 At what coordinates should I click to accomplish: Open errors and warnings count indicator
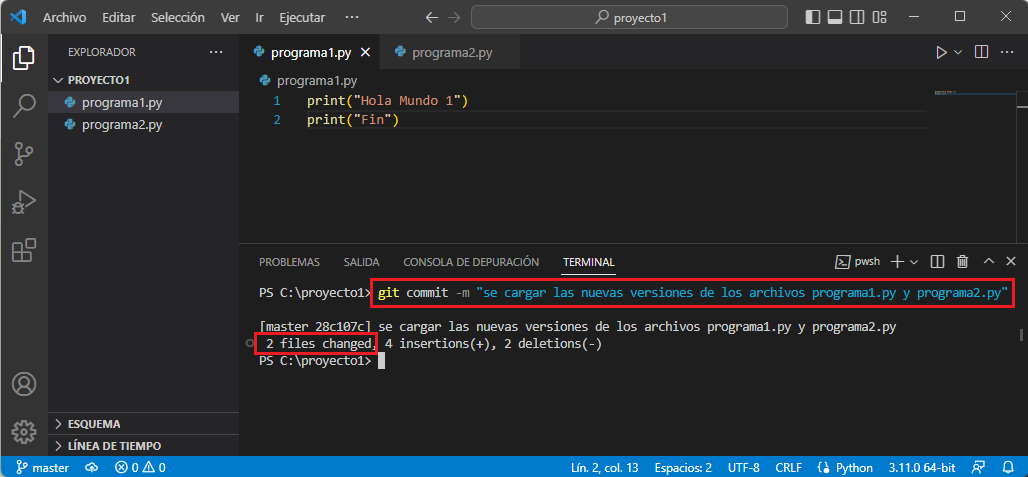pos(140,468)
